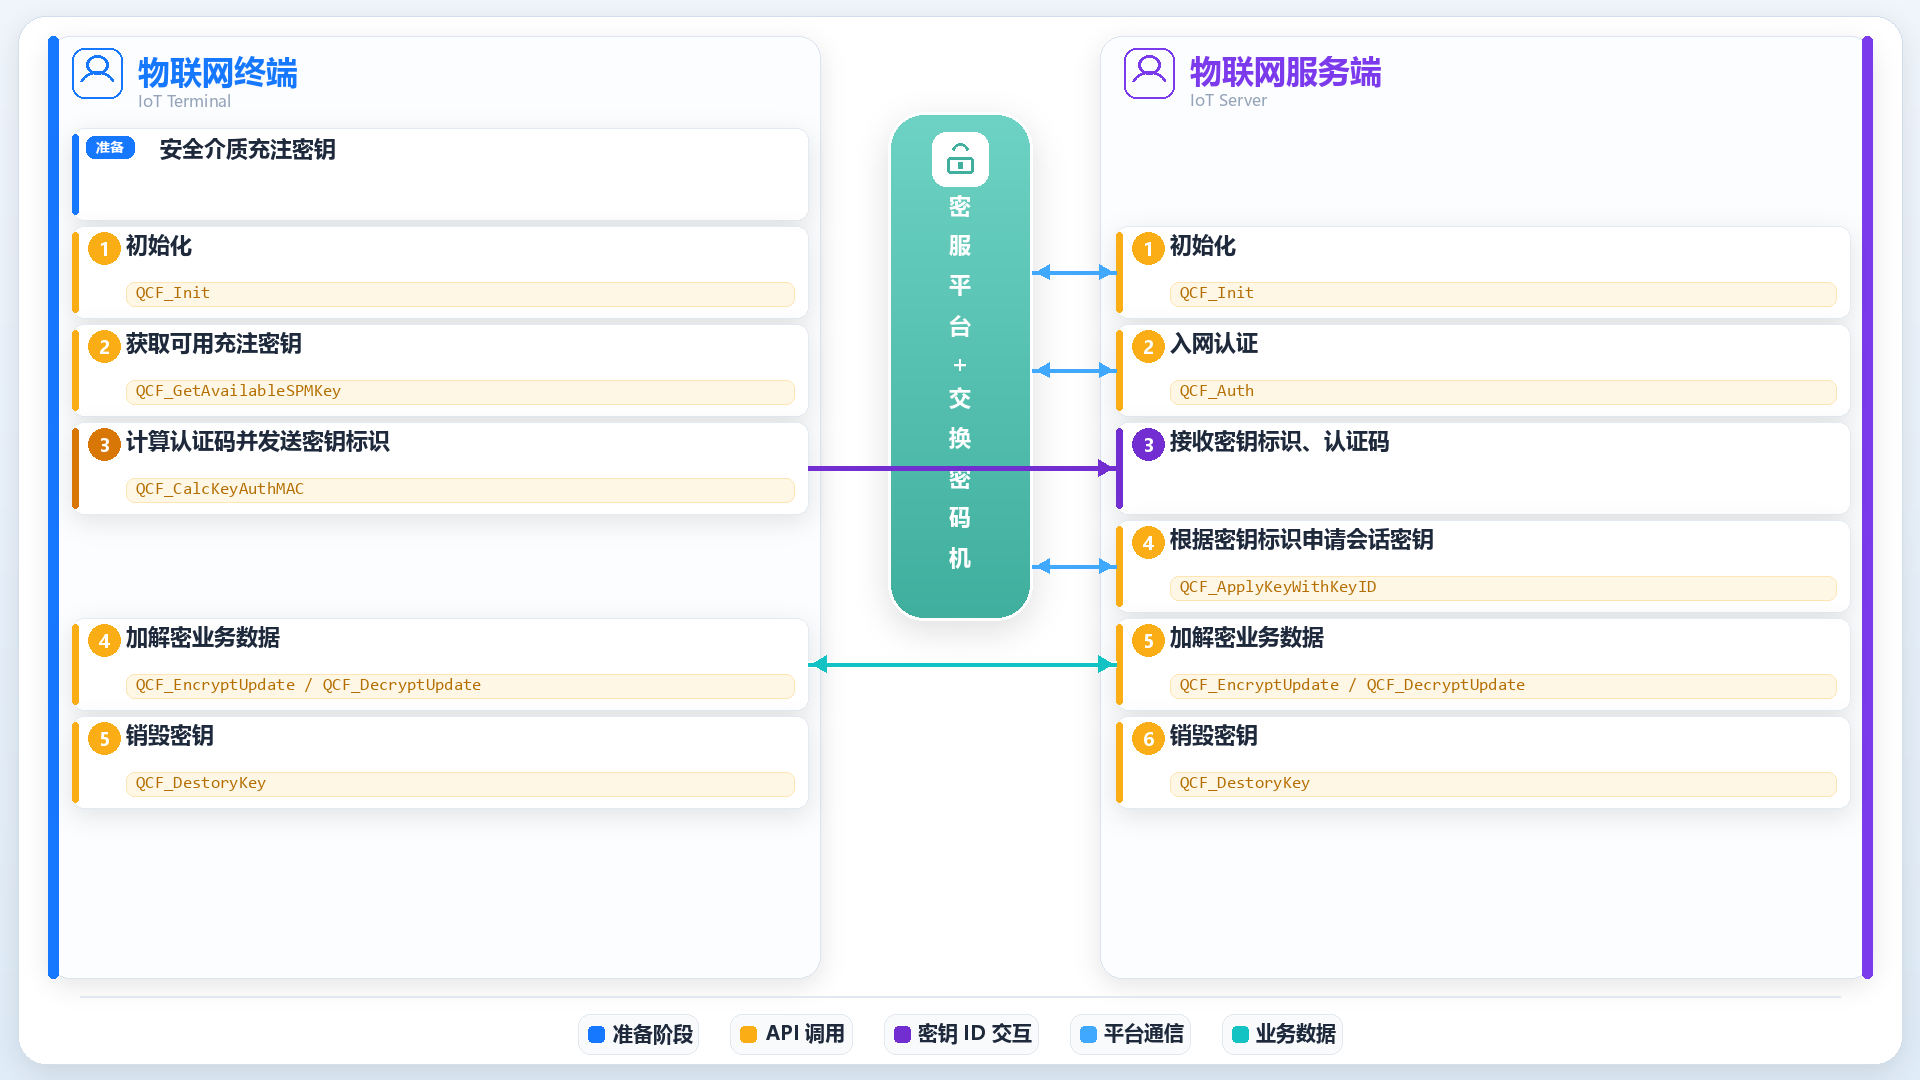This screenshot has width=1920, height=1080.
Task: Click the server QCF_DestoryKey code label
Action: (x=1503, y=783)
